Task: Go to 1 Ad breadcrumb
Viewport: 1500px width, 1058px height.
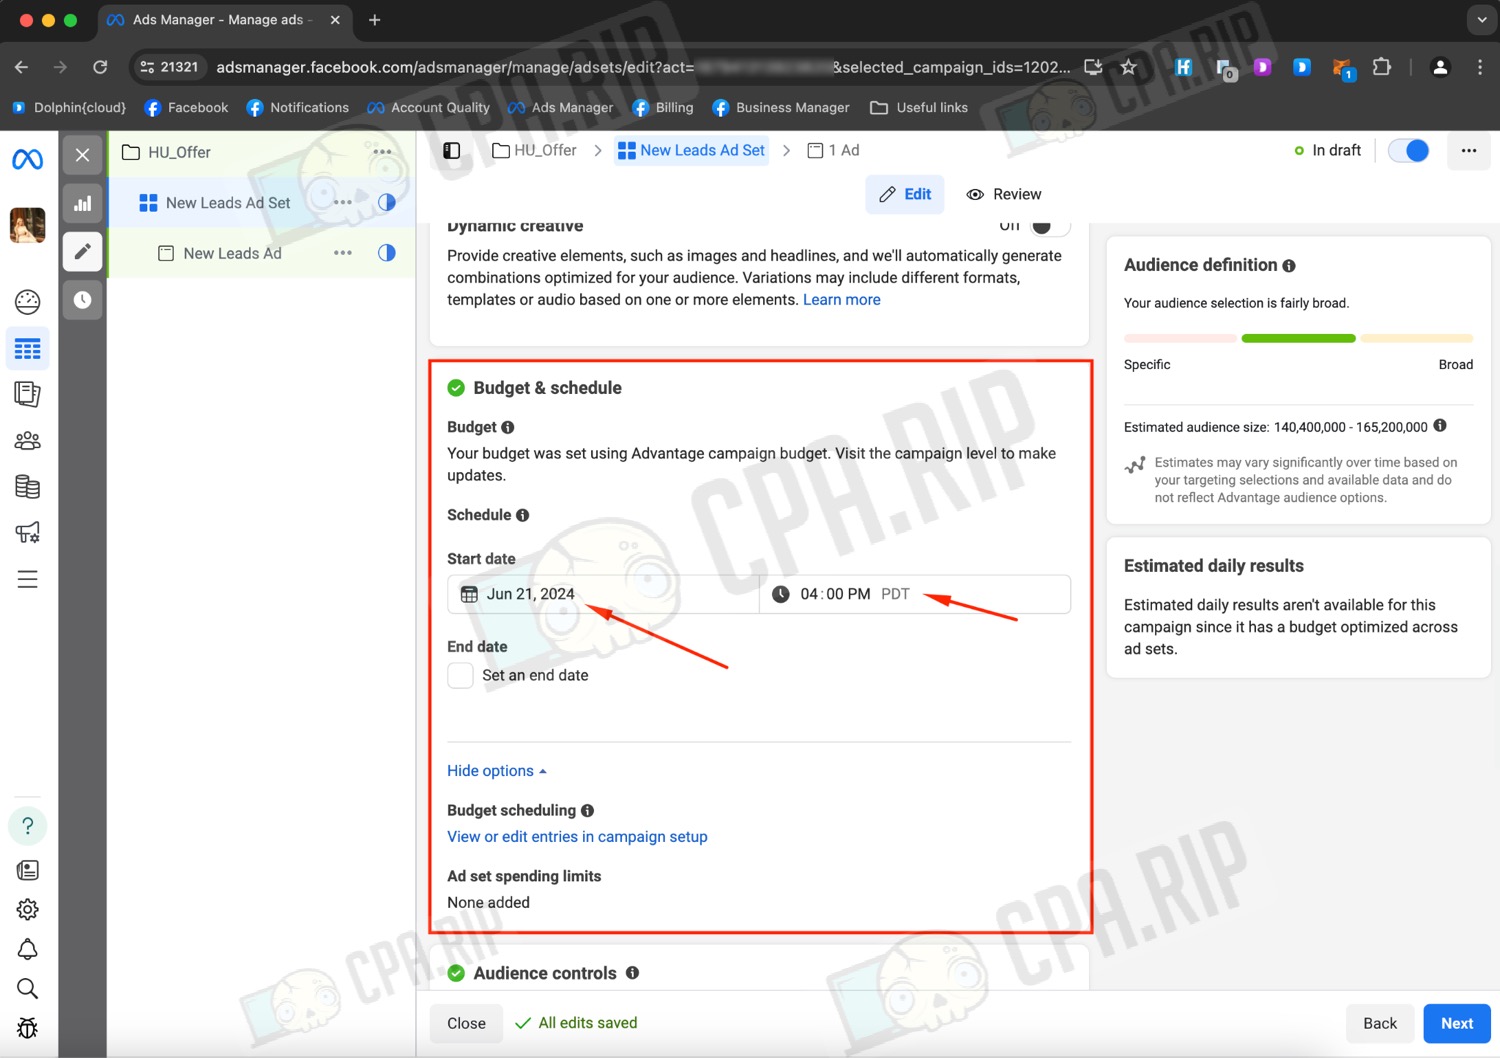Action: coord(834,150)
